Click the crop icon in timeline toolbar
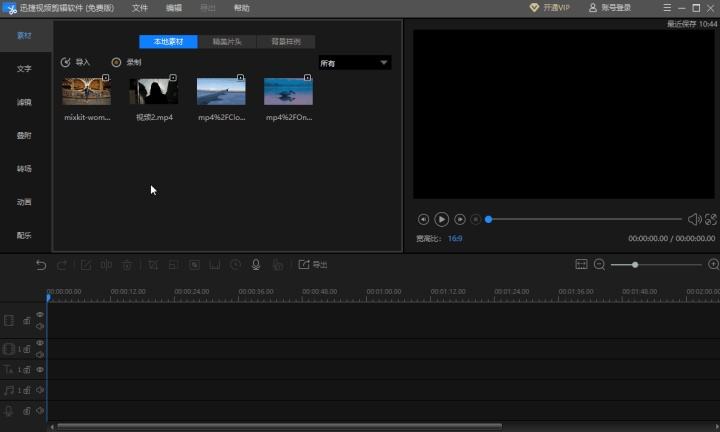This screenshot has width=720, height=432. 153,265
